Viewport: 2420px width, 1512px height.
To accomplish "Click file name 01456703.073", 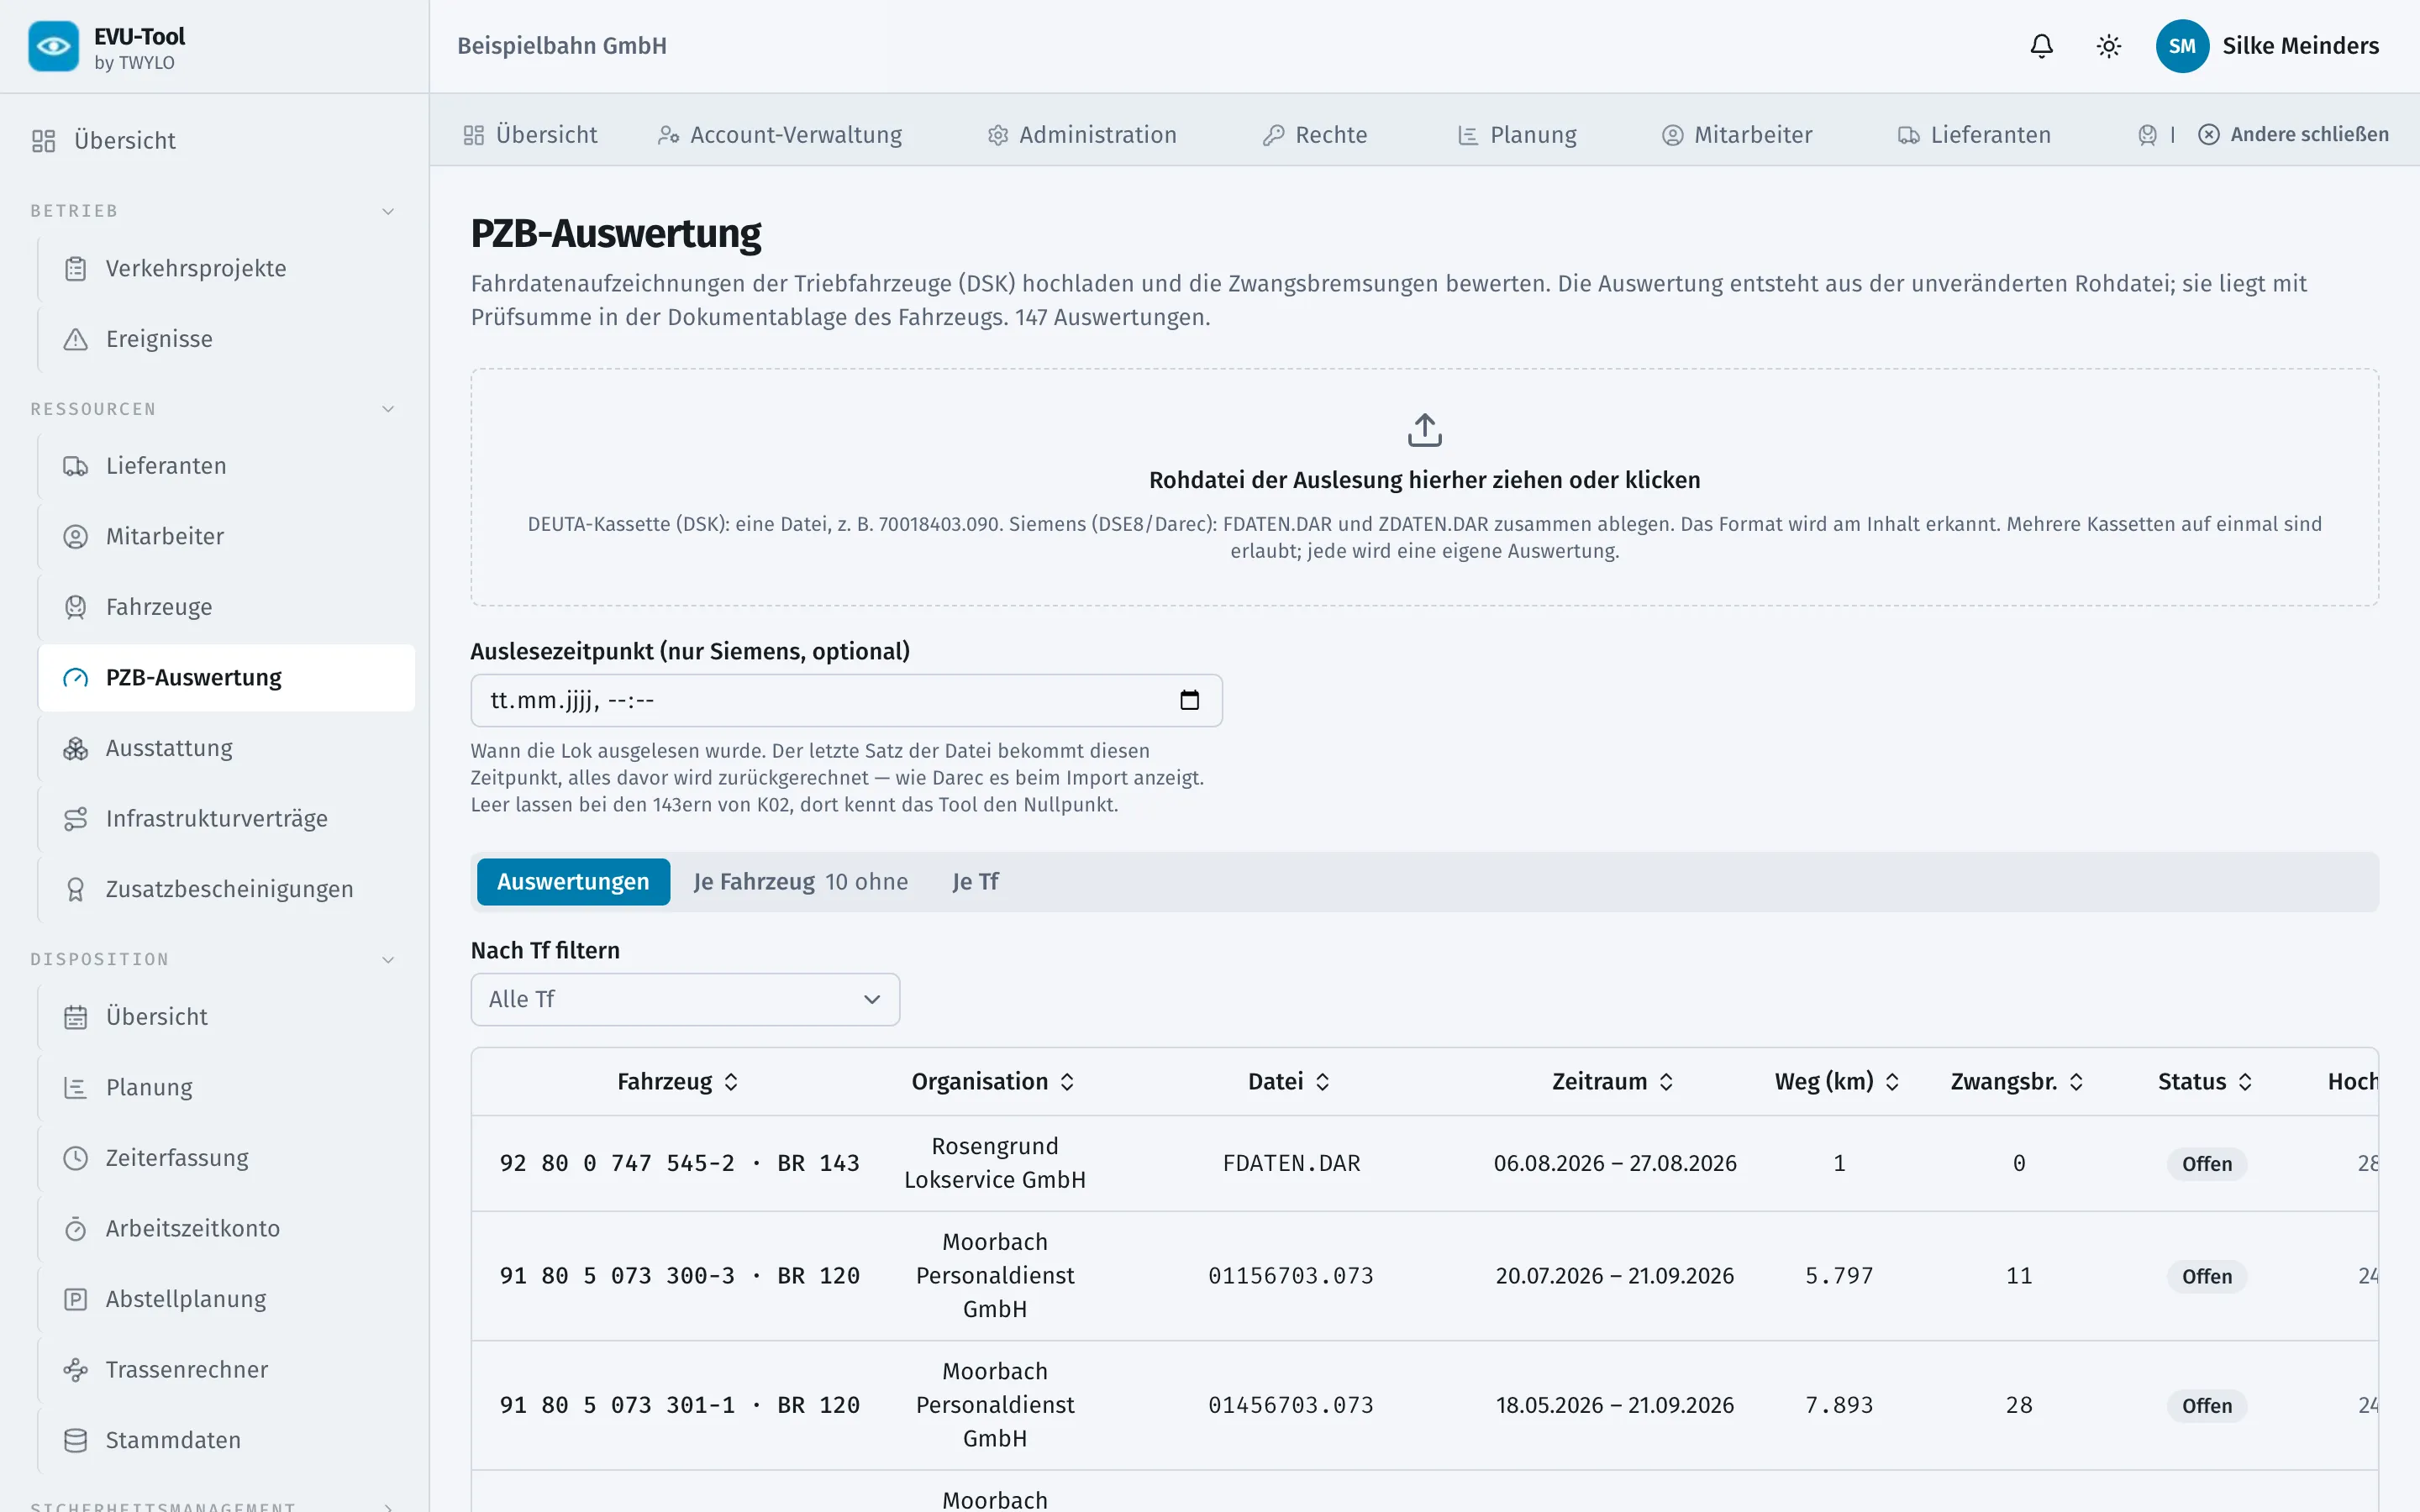I will [x=1290, y=1405].
